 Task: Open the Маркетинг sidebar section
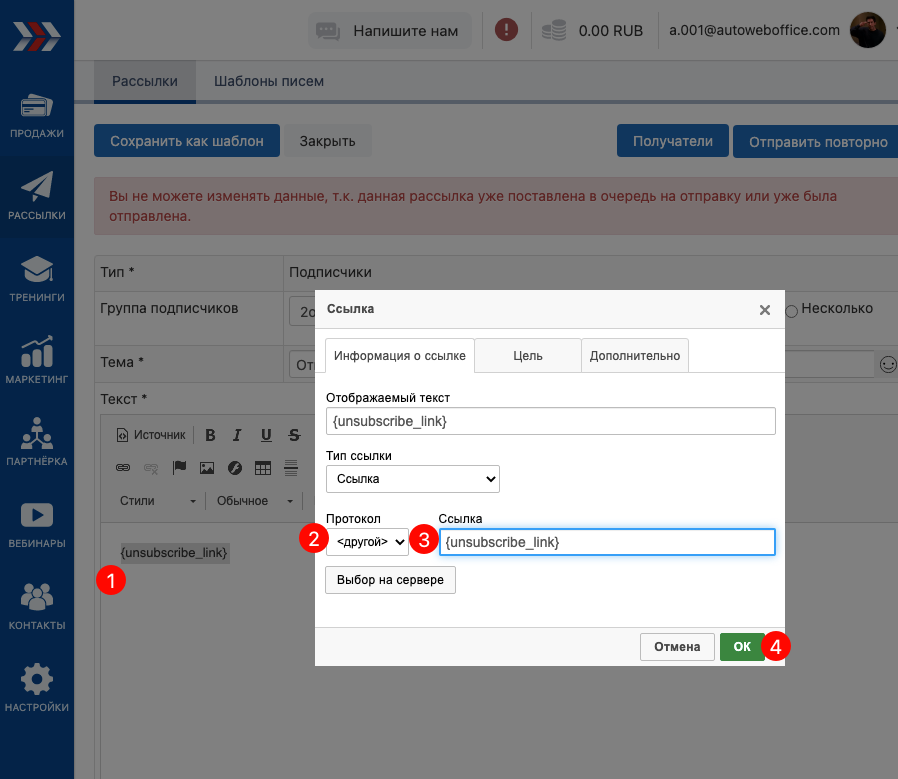point(37,361)
